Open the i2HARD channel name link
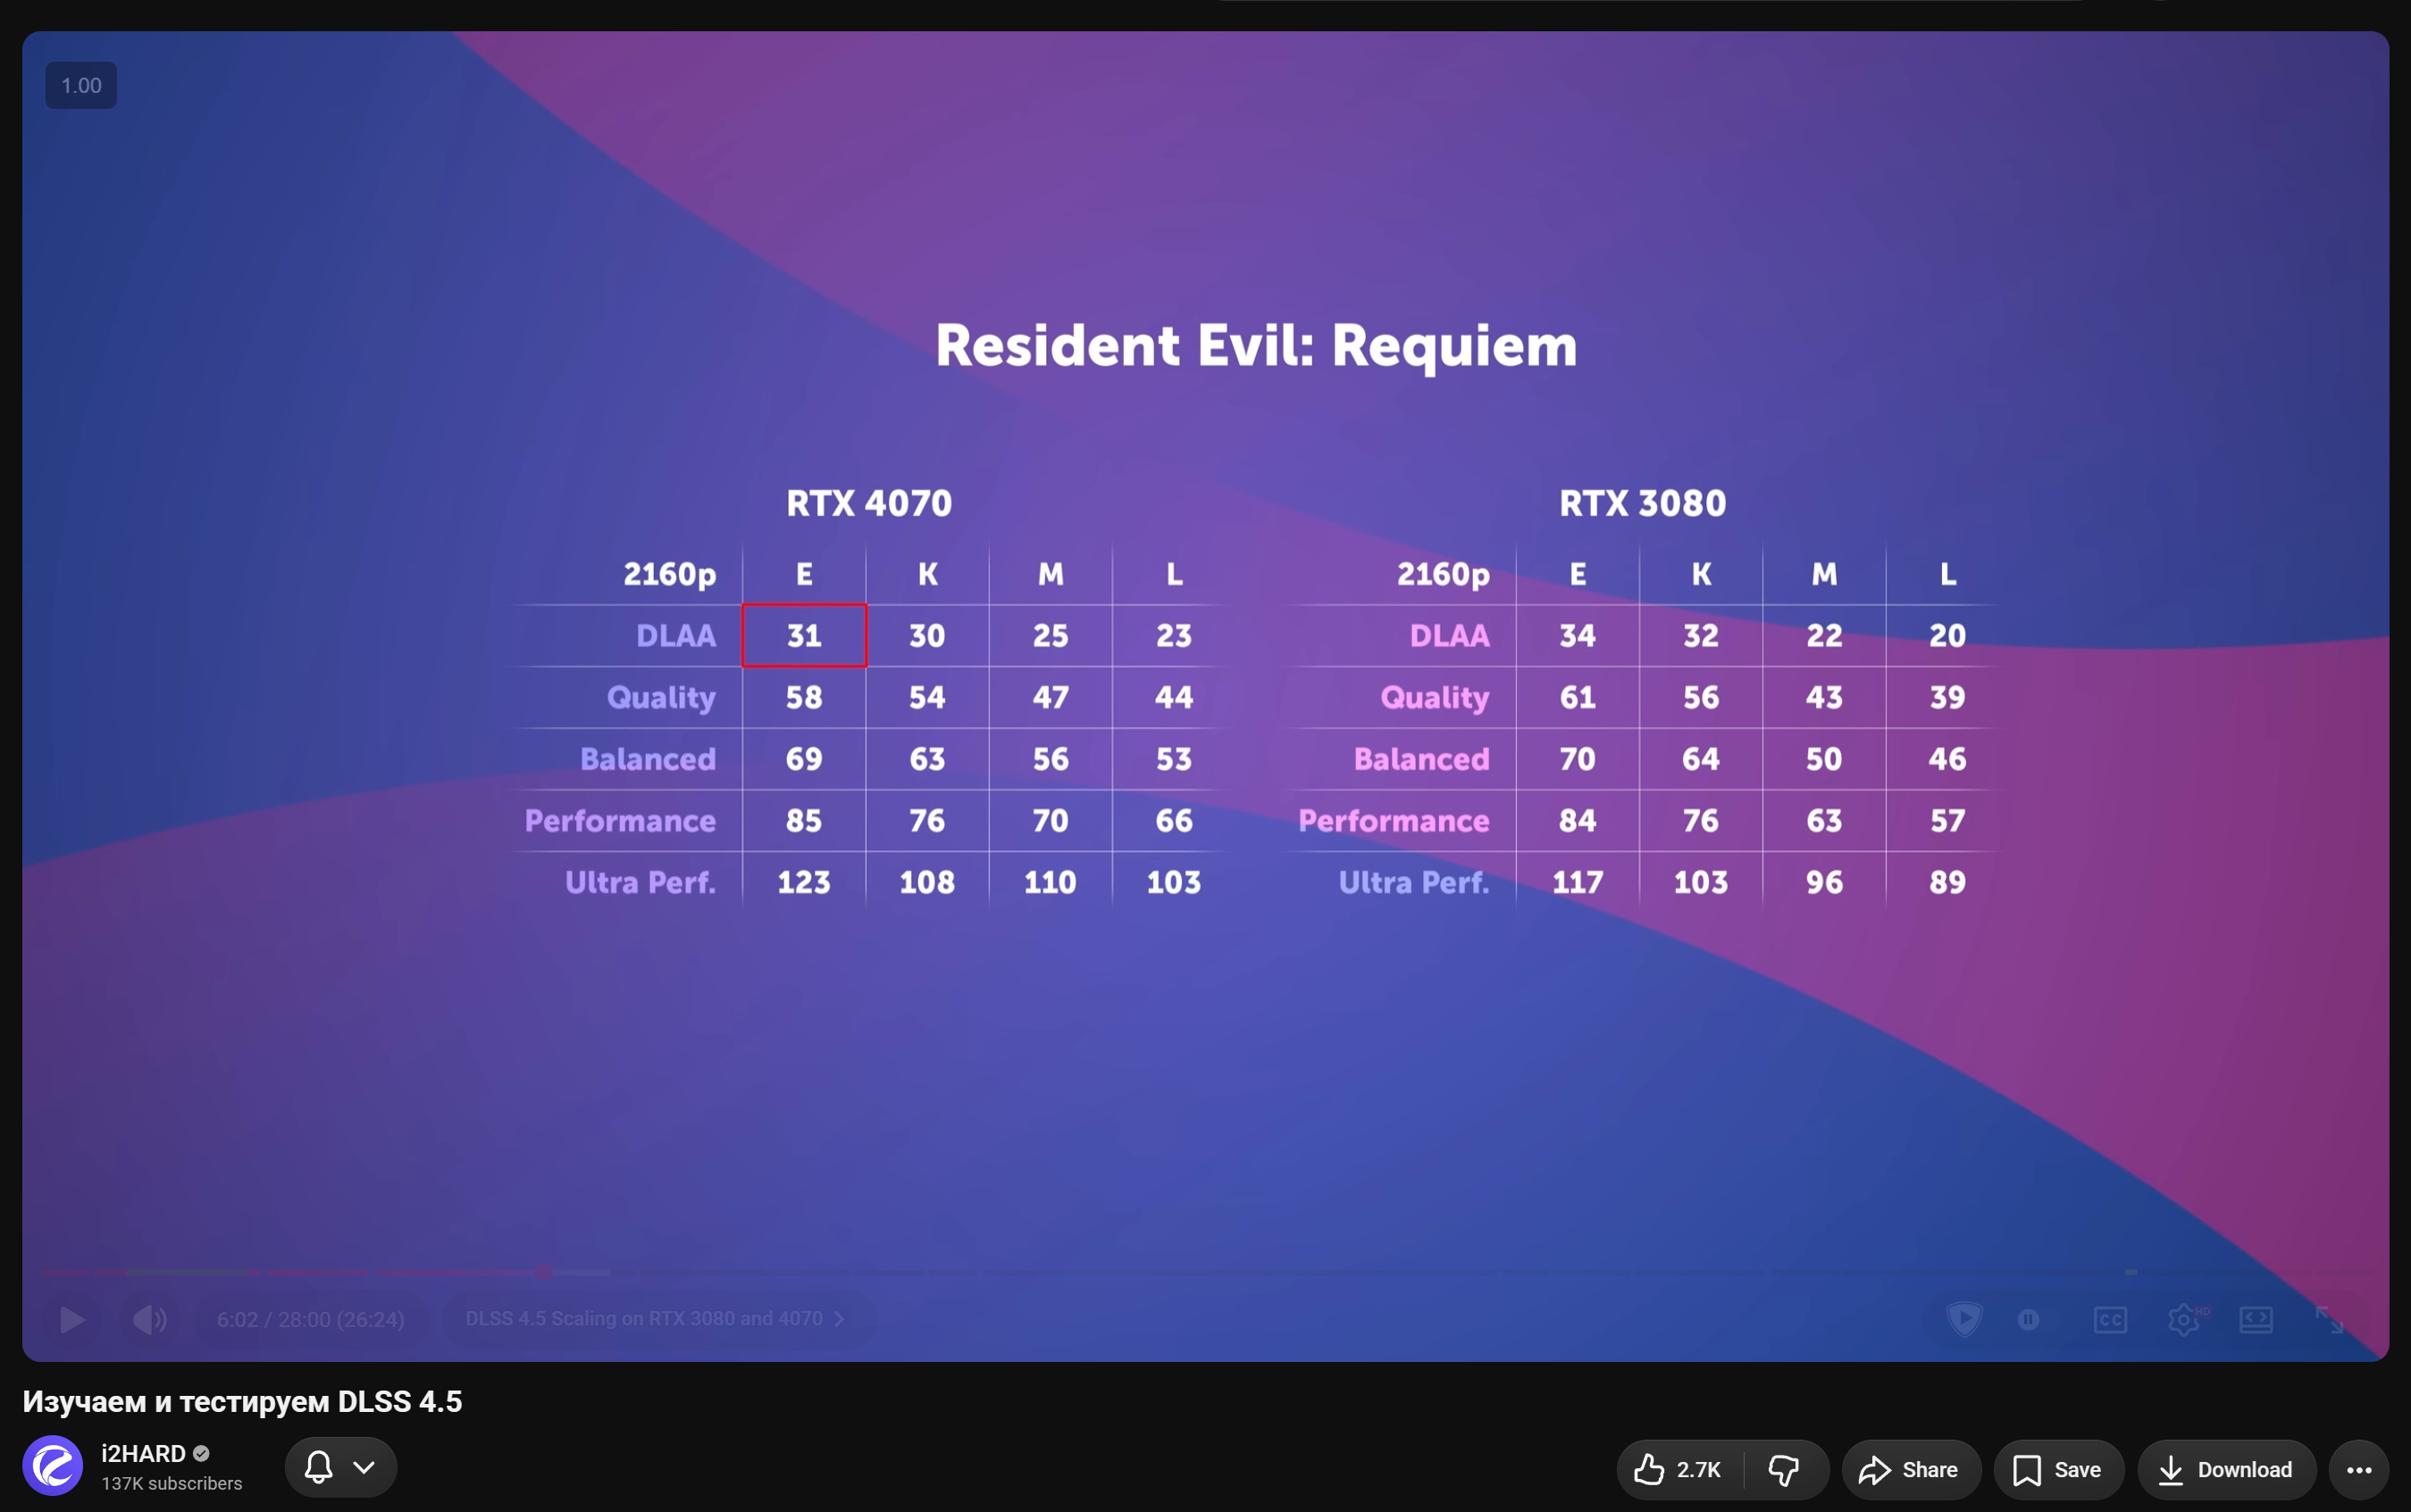The image size is (2411, 1512). click(x=143, y=1453)
